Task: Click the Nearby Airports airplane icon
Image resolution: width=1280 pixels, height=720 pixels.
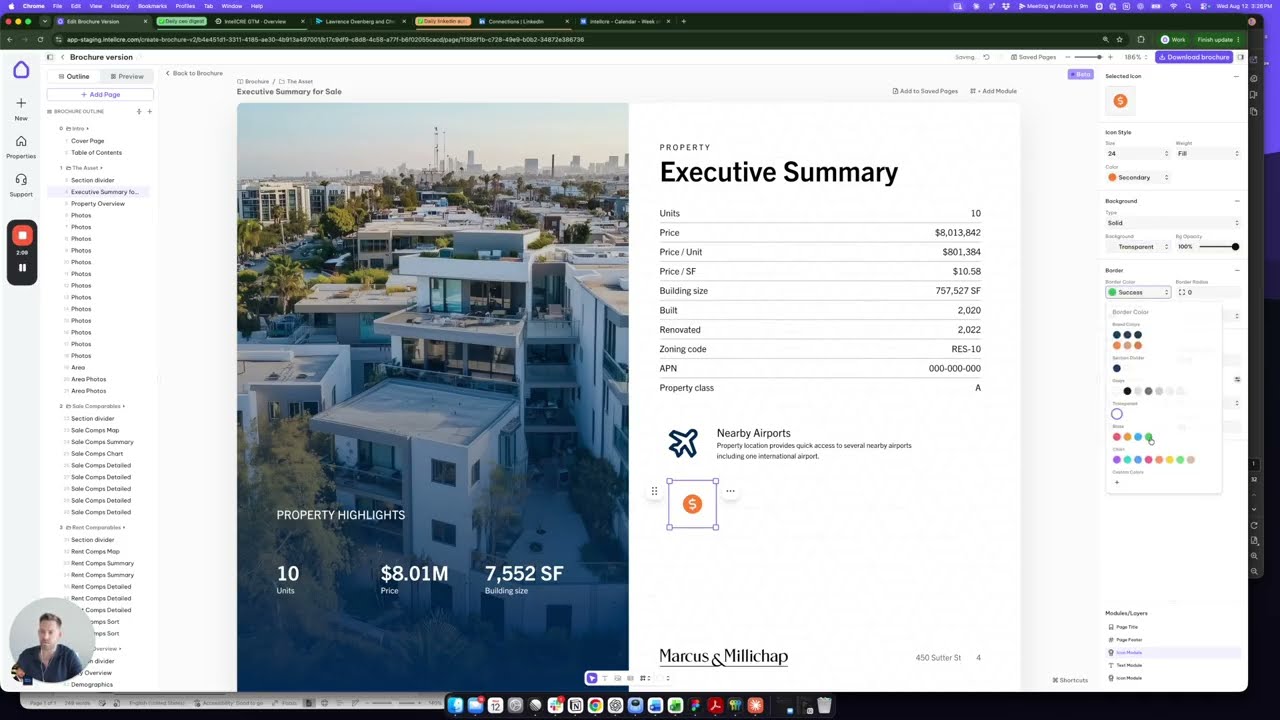Action: [x=683, y=443]
